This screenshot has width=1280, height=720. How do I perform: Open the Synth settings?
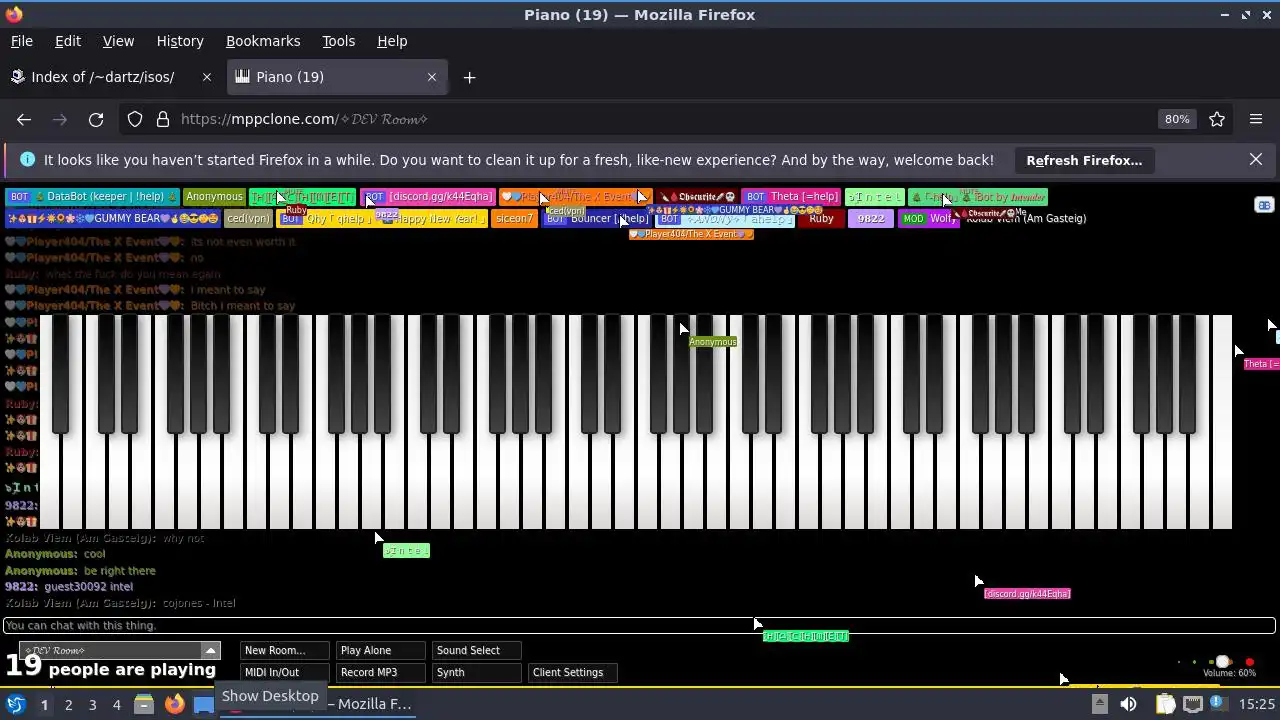pos(476,673)
